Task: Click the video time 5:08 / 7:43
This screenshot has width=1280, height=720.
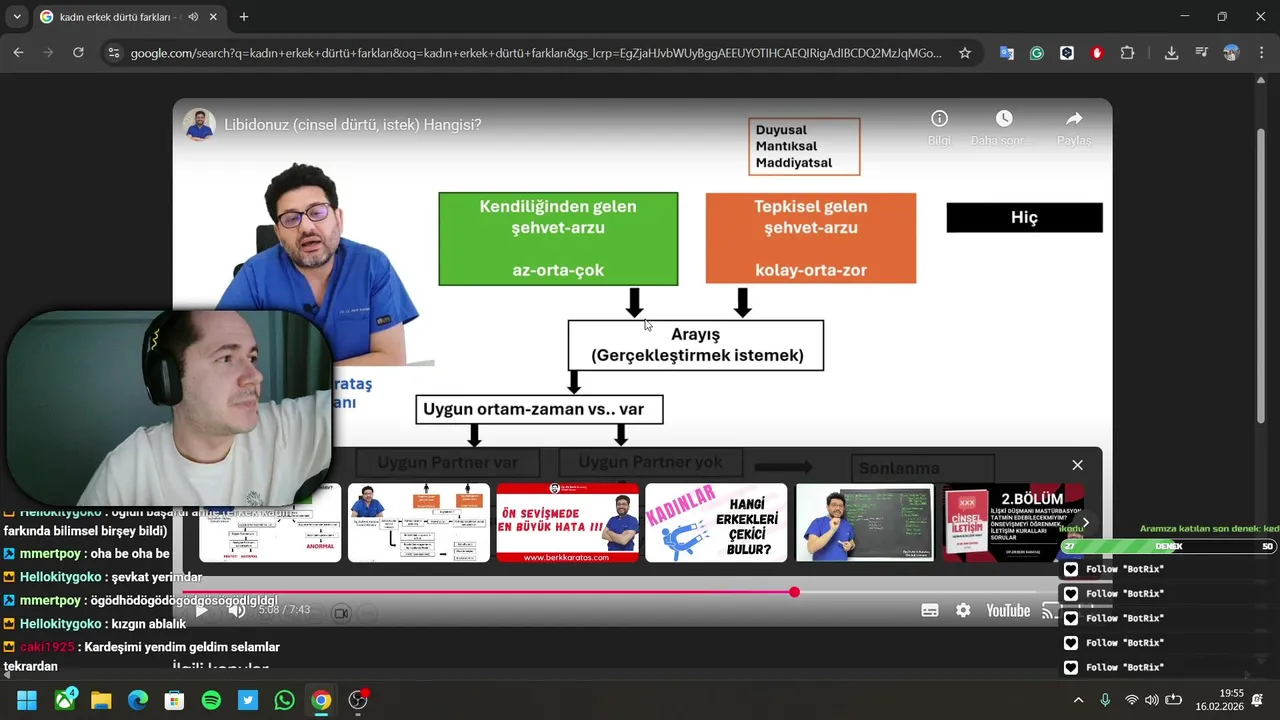Action: [284, 610]
